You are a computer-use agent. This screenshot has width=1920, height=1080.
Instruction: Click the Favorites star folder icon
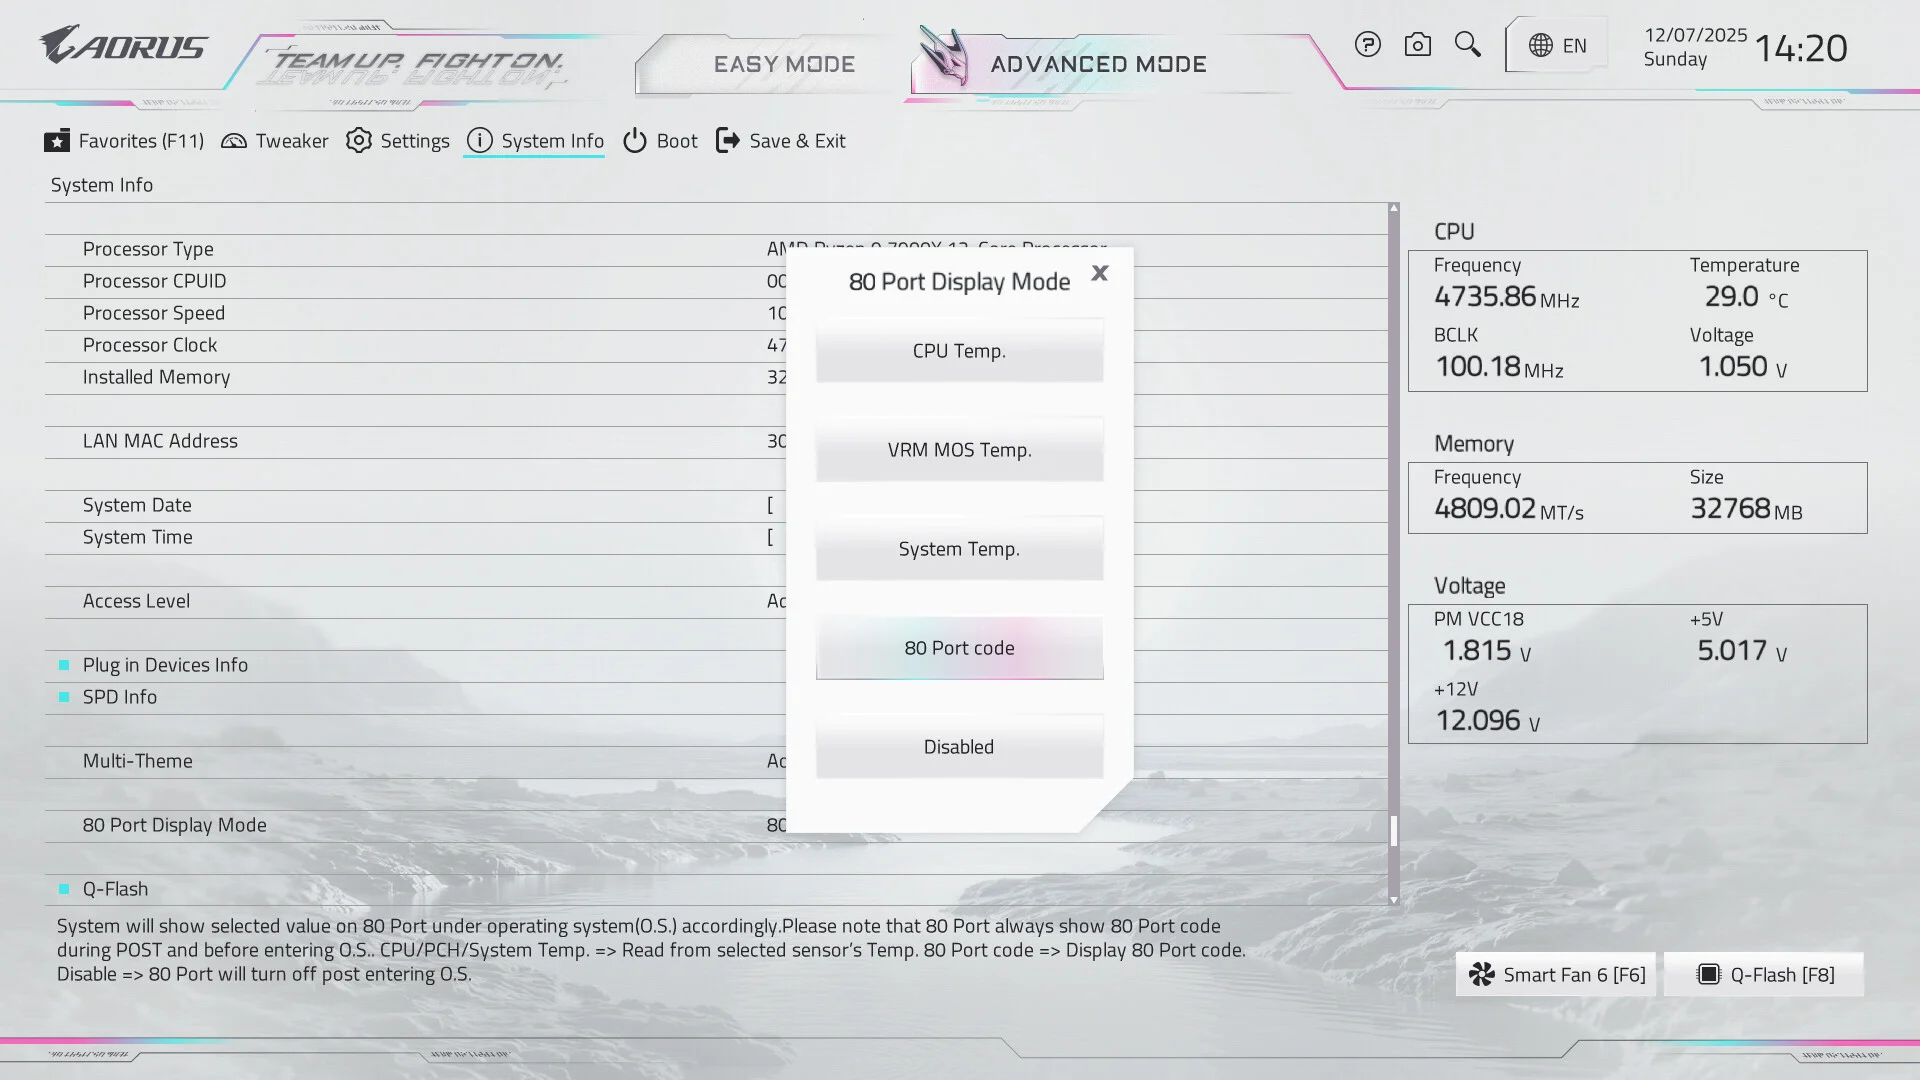coord(57,141)
